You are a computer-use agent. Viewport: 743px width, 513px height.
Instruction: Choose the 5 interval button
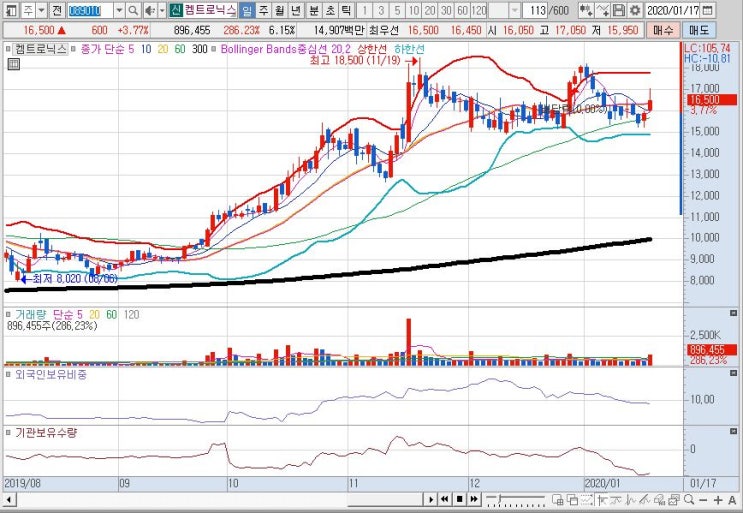click(397, 10)
